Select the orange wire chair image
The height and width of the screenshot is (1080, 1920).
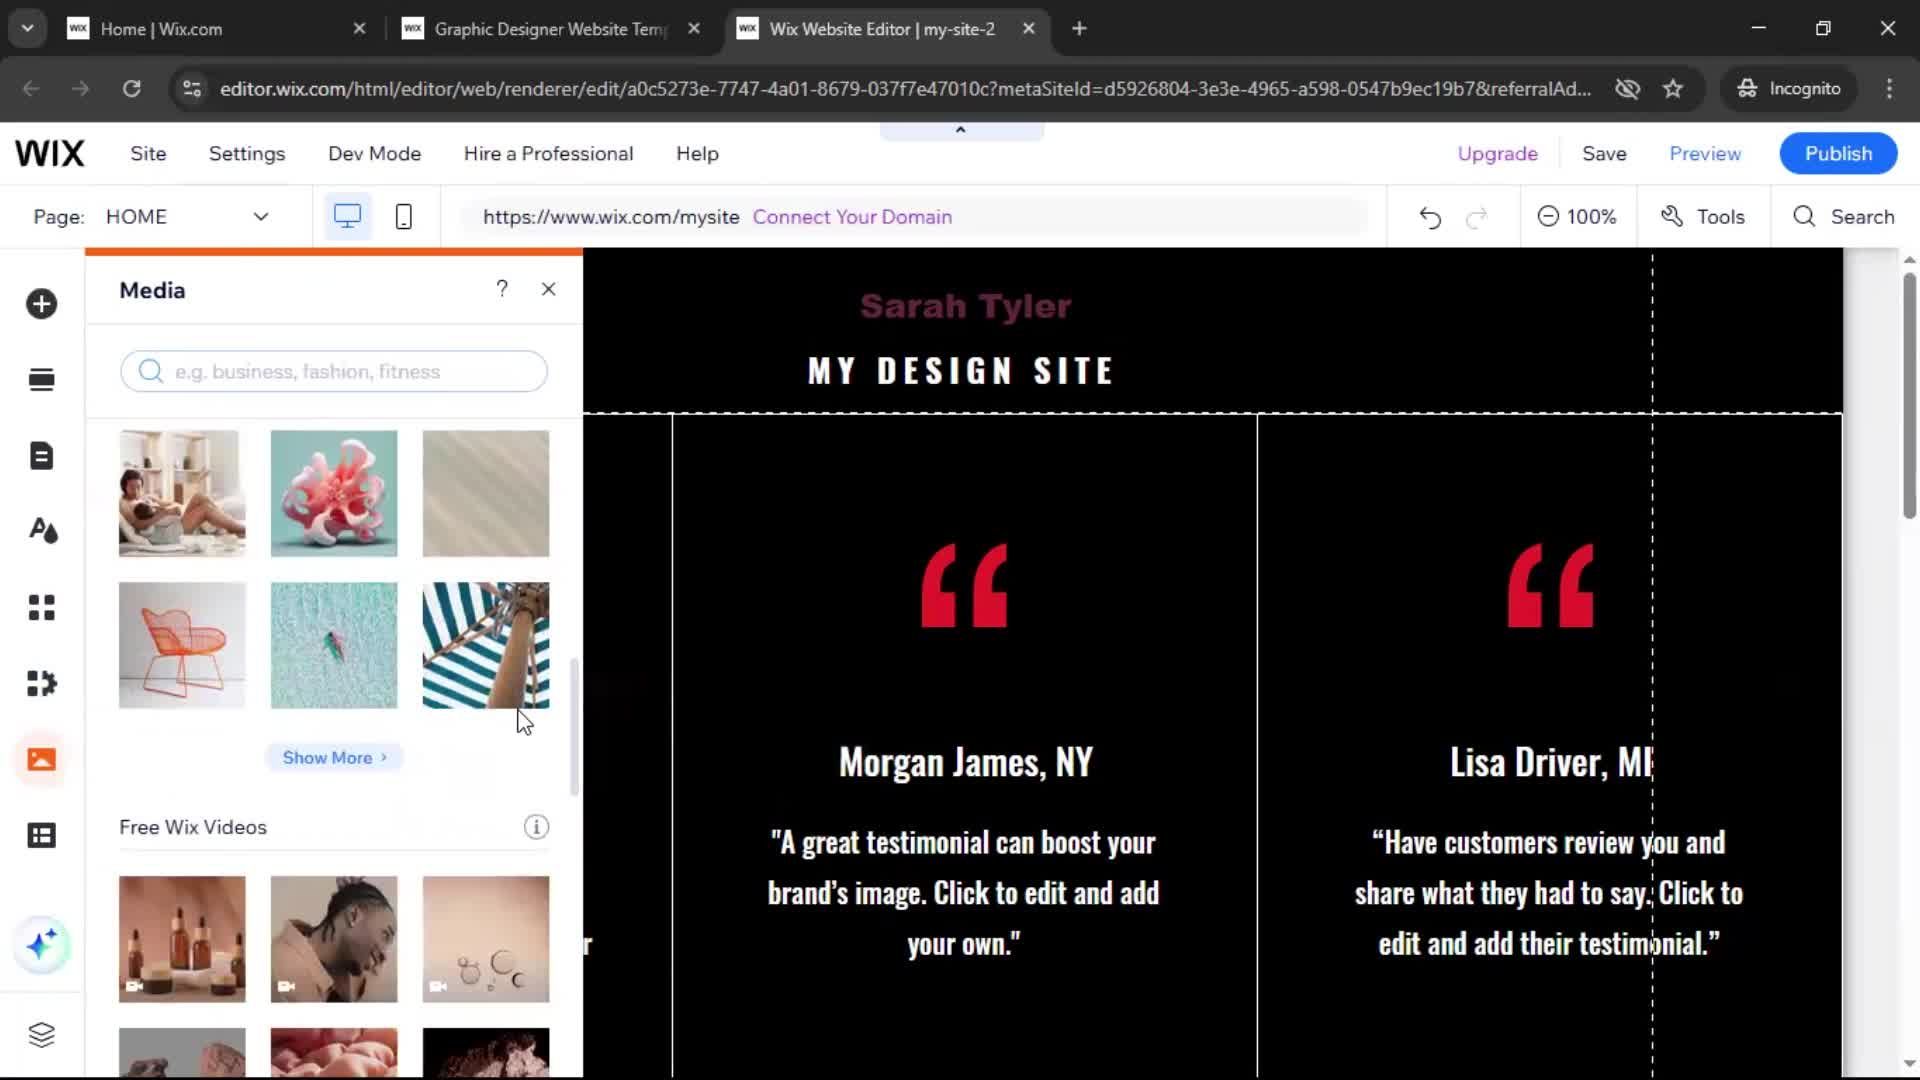[x=182, y=646]
